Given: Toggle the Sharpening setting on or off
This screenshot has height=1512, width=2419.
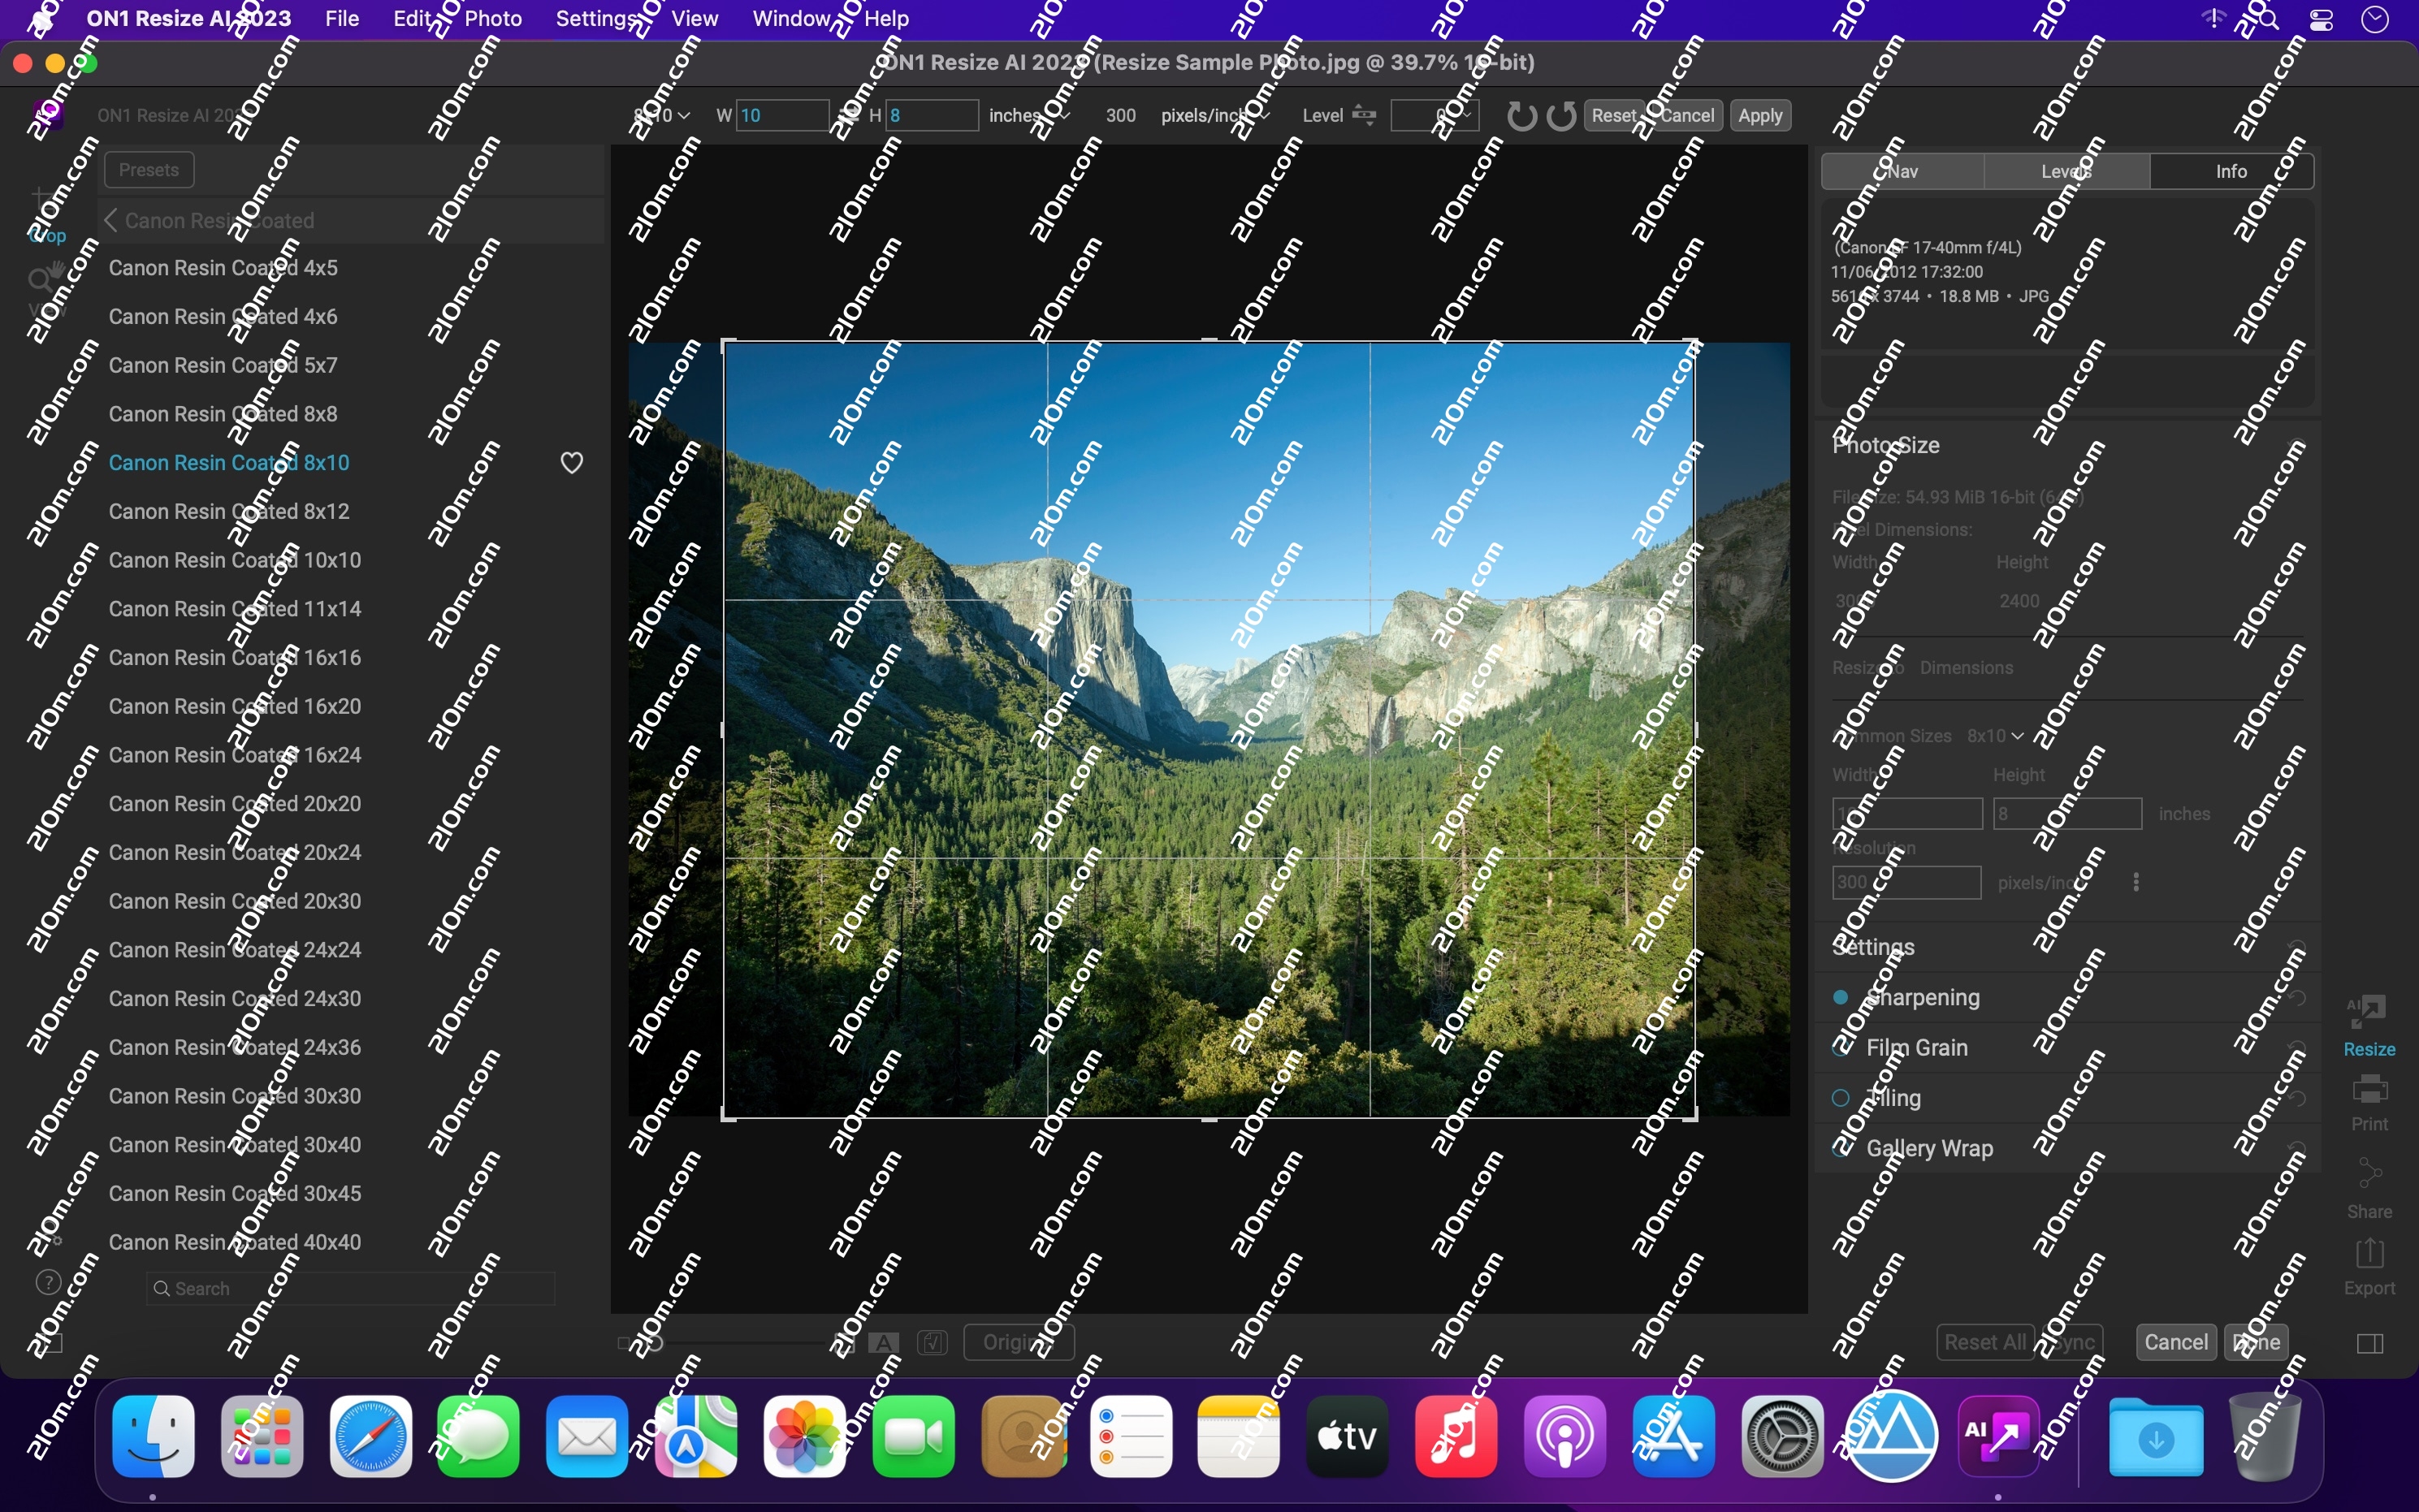Looking at the screenshot, I should pos(1840,997).
